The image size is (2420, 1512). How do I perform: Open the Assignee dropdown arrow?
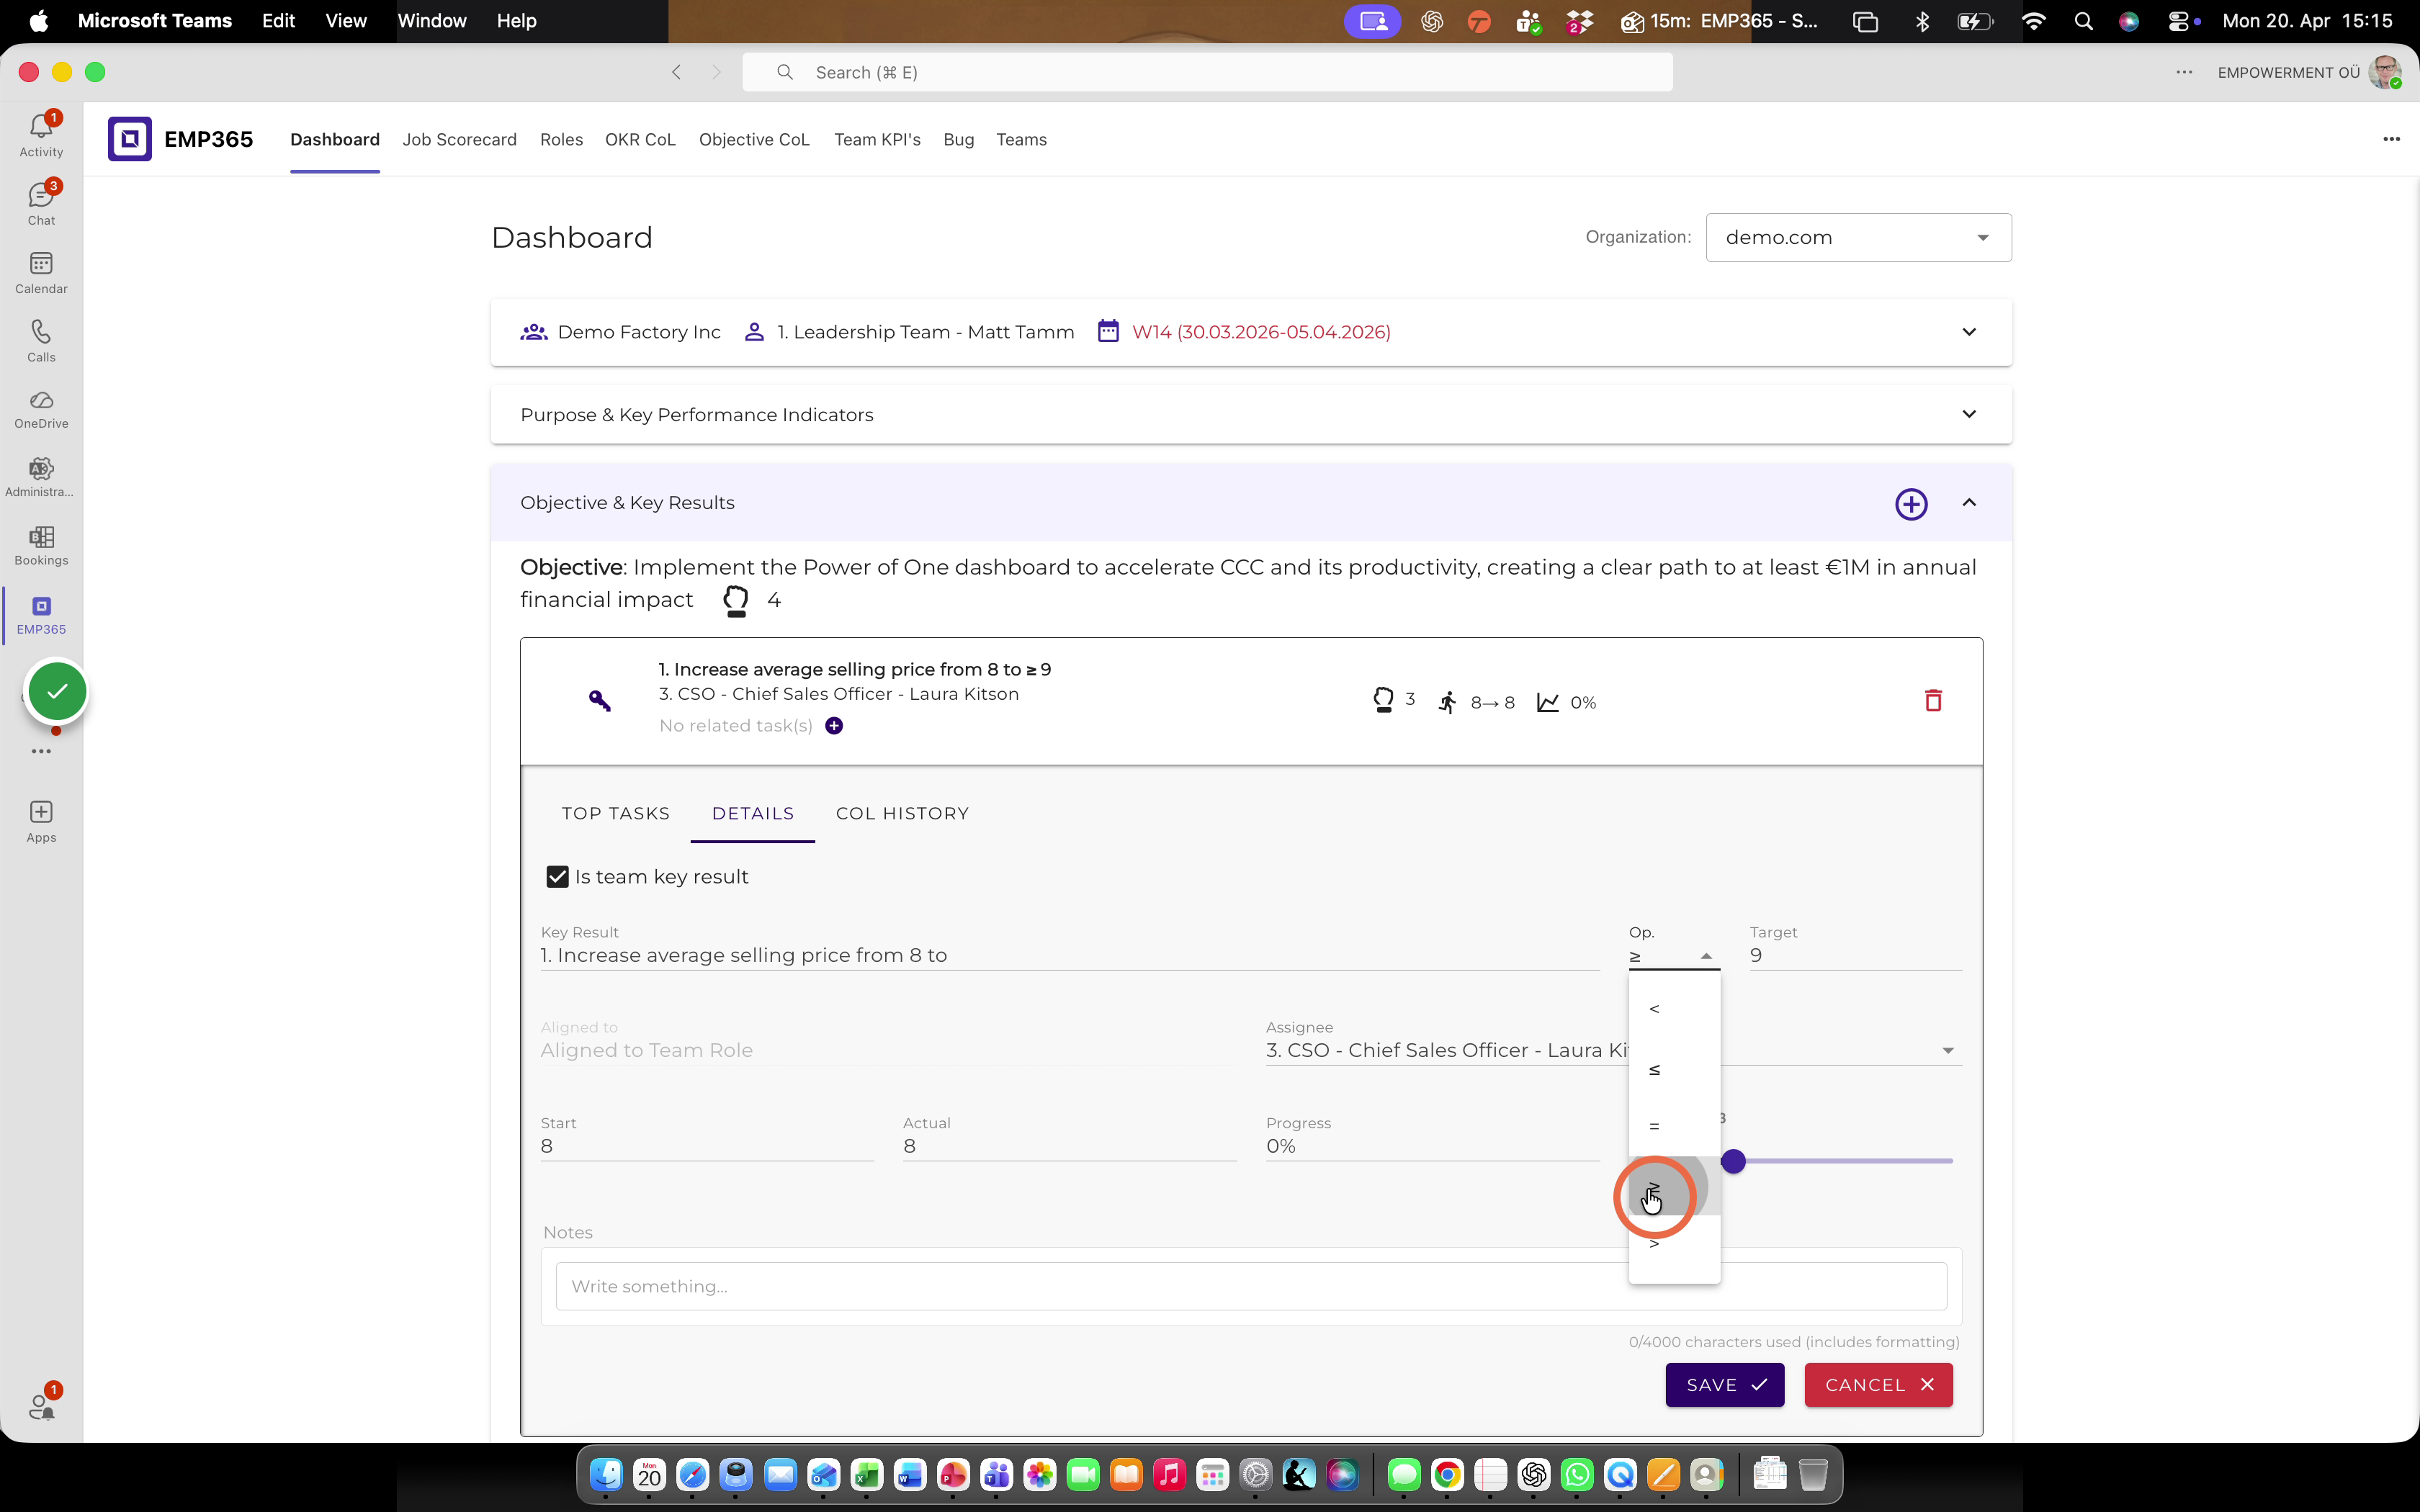(x=1947, y=1051)
